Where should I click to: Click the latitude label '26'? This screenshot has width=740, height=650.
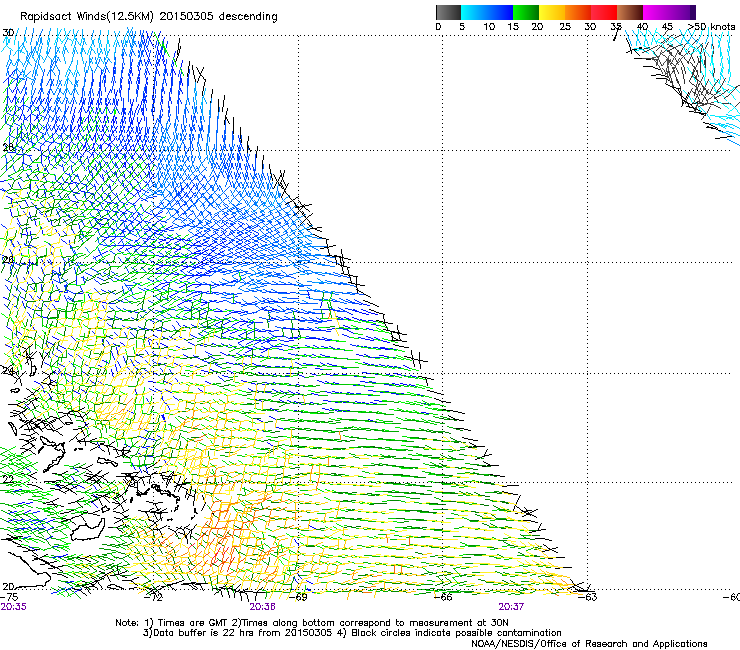coord(8,259)
